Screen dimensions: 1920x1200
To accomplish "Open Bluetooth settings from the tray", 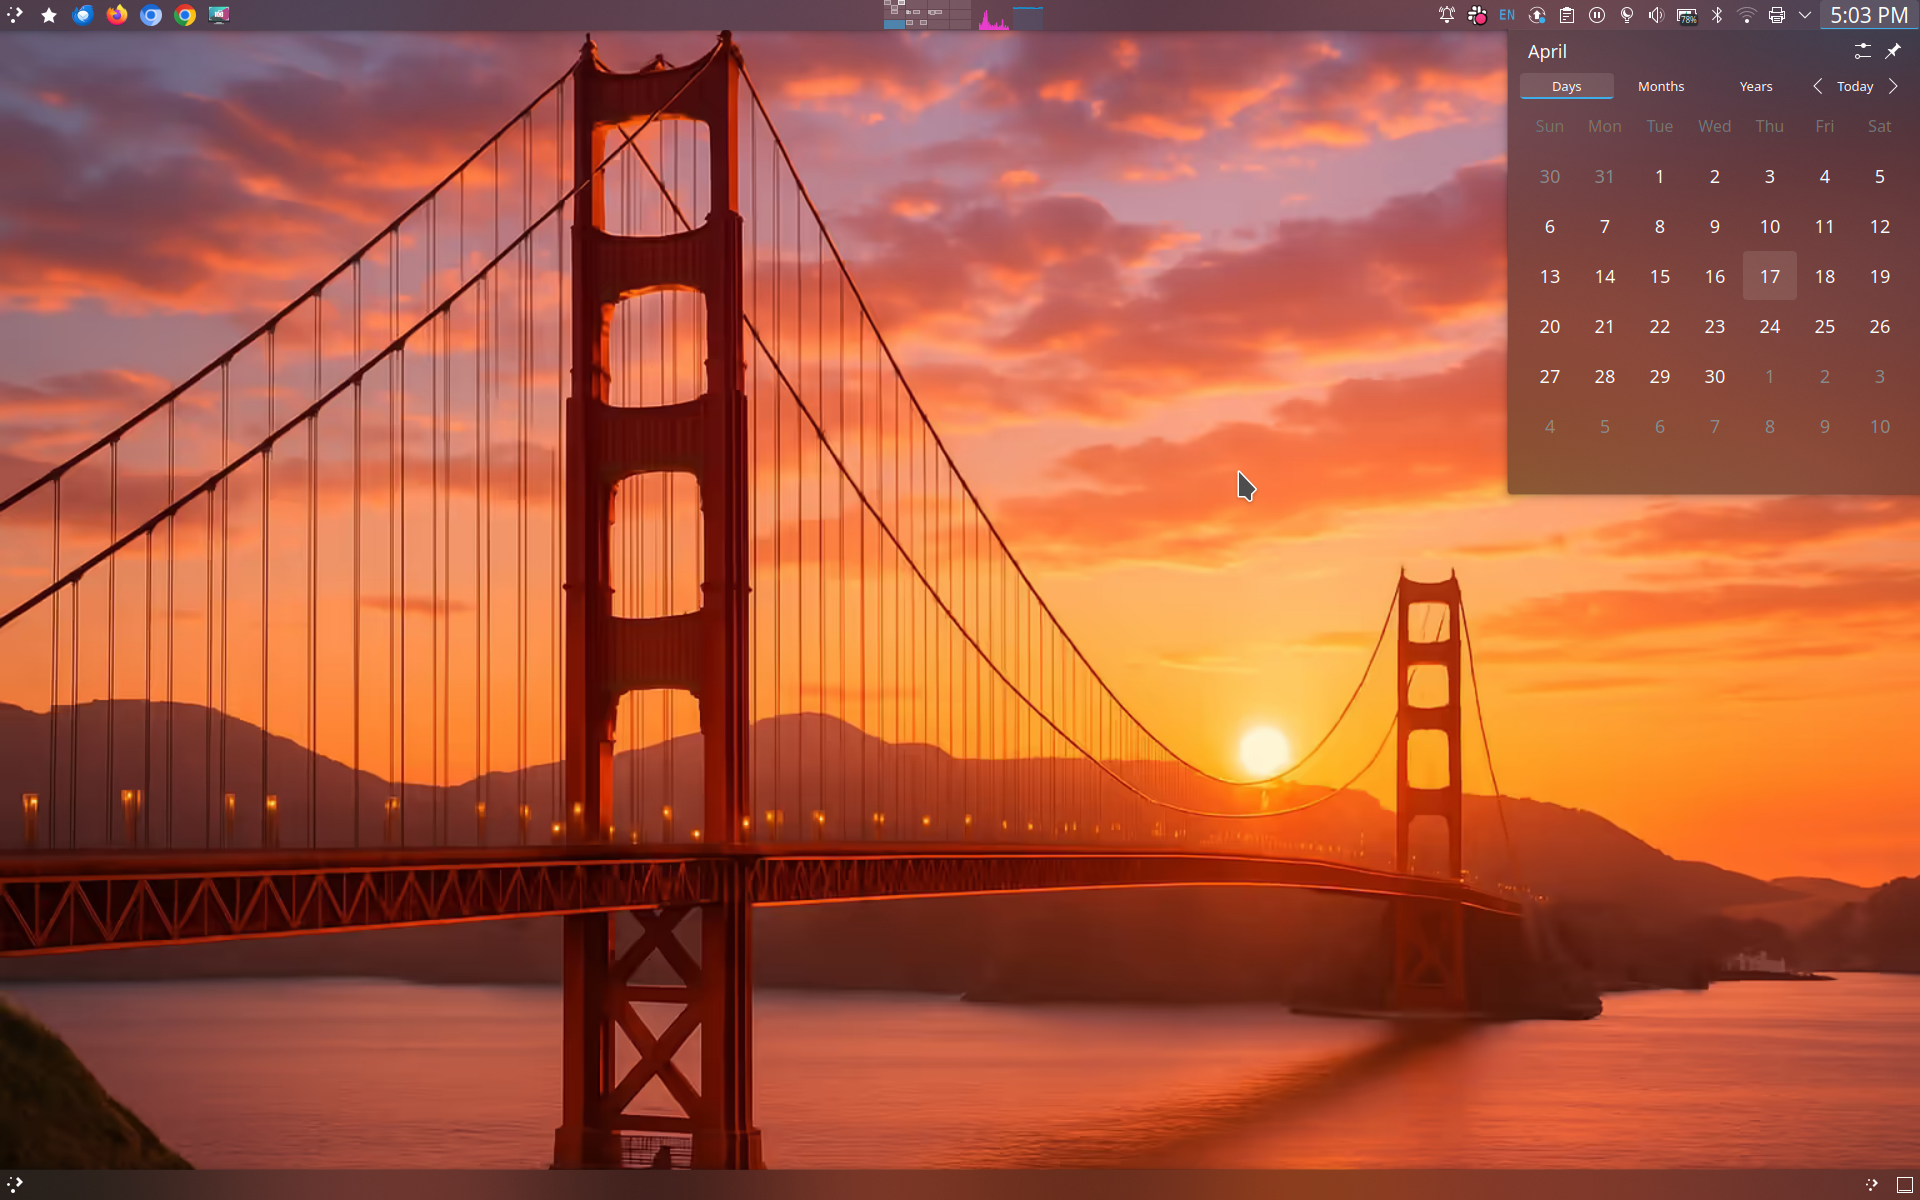I will point(1718,15).
